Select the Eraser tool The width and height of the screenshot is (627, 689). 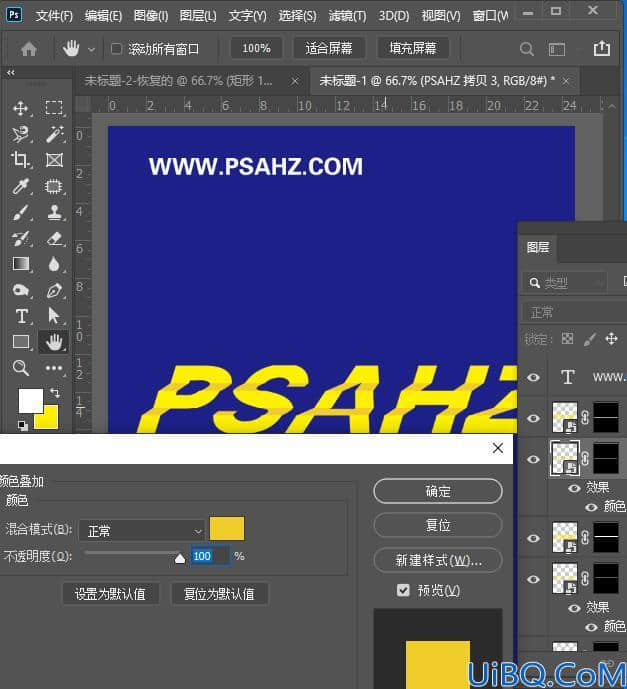click(54, 238)
